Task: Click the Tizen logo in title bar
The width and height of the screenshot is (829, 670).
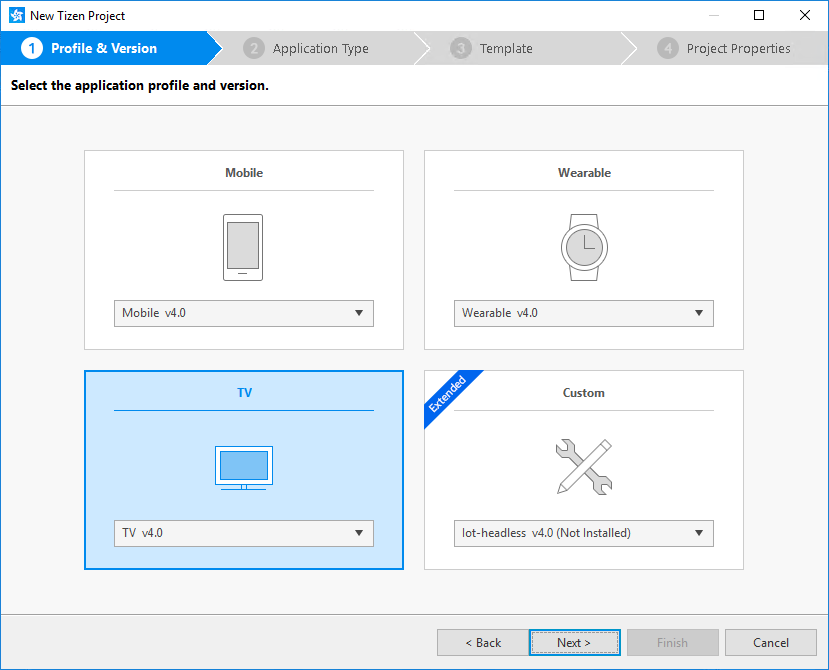Action: [x=16, y=15]
